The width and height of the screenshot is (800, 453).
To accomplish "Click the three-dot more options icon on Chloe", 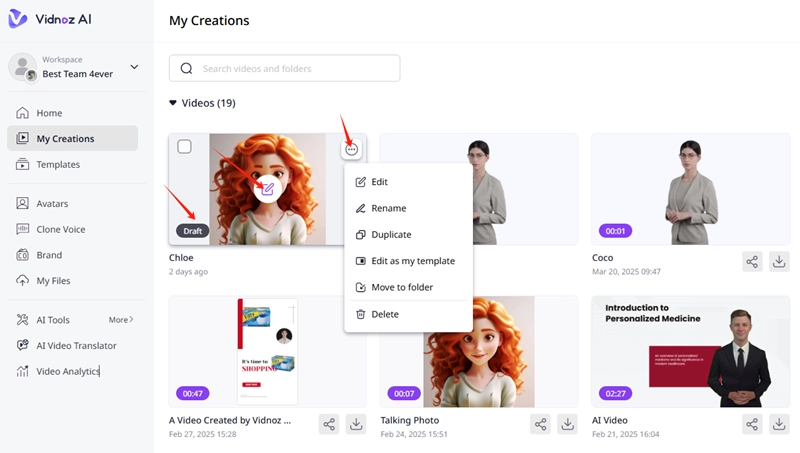I will 351,149.
